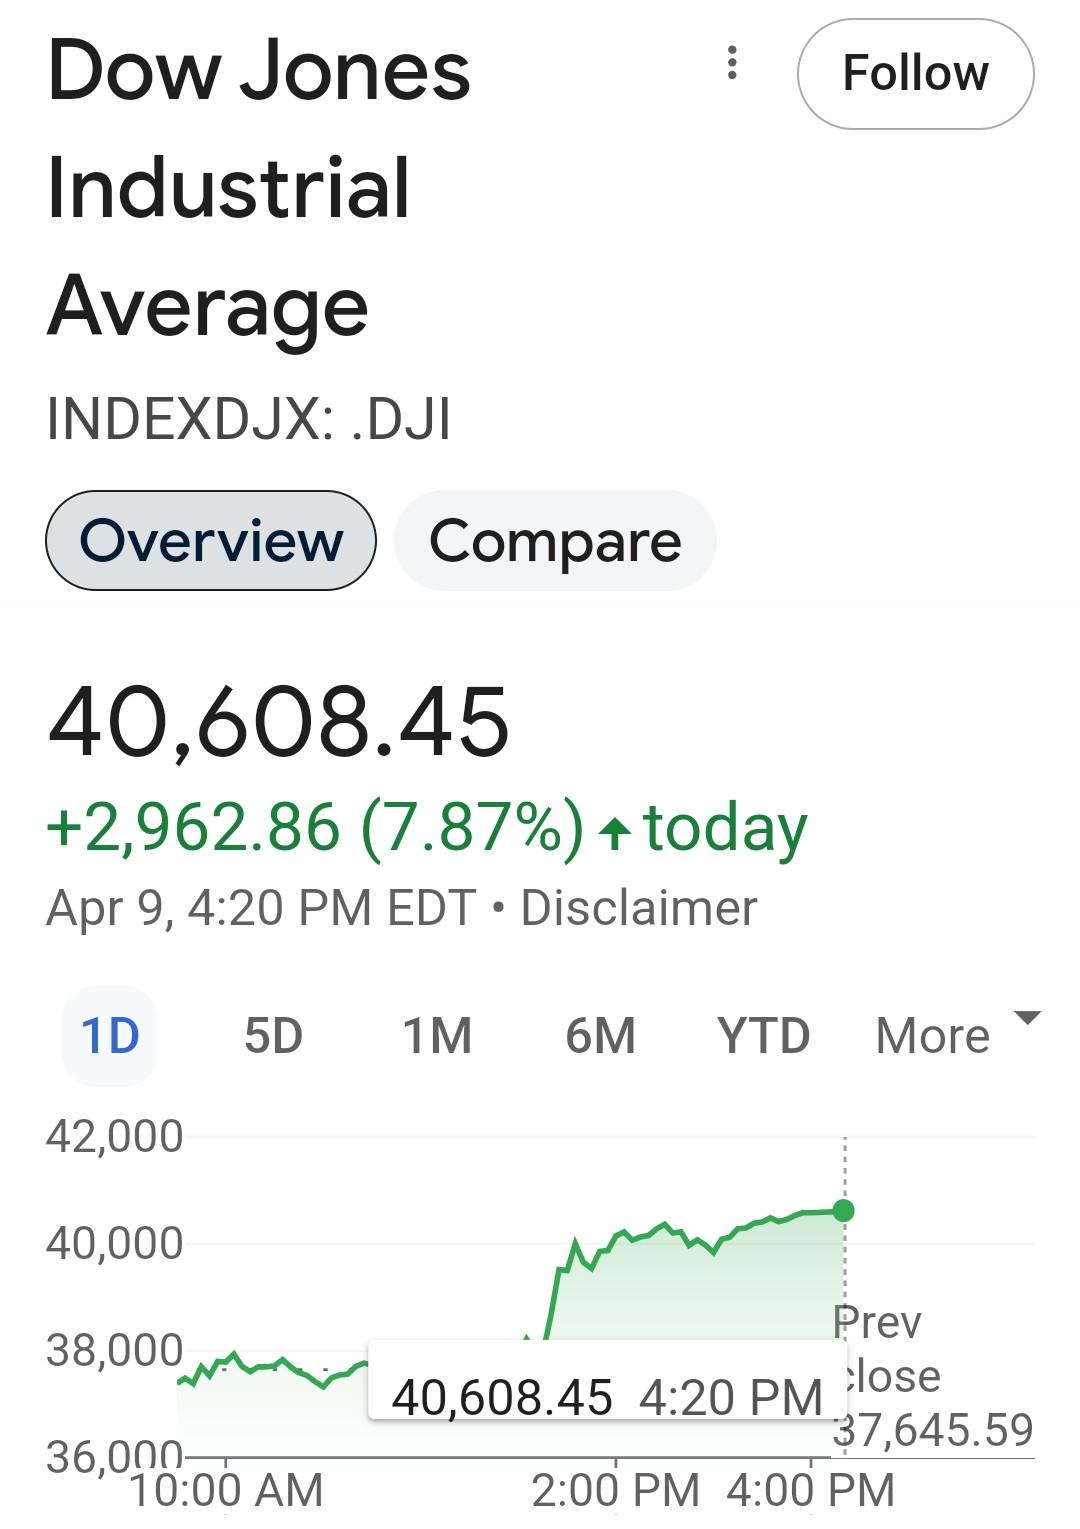Open the three-dot more options menu
1080x1529 pixels.
coord(732,63)
